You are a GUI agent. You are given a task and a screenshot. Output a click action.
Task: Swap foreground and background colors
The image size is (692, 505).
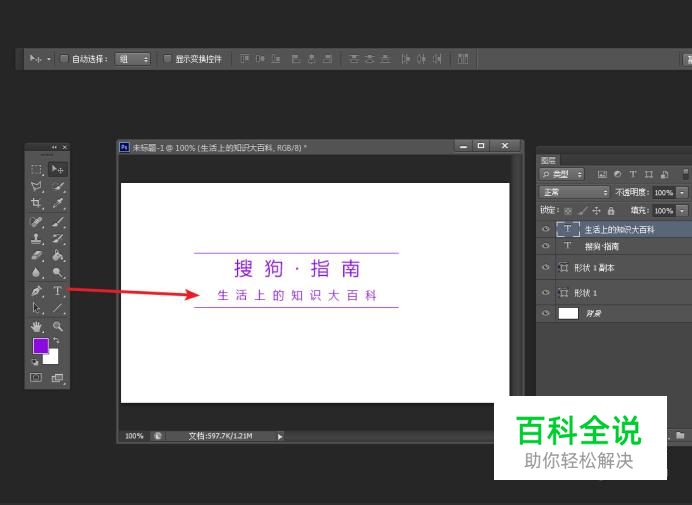[56, 341]
